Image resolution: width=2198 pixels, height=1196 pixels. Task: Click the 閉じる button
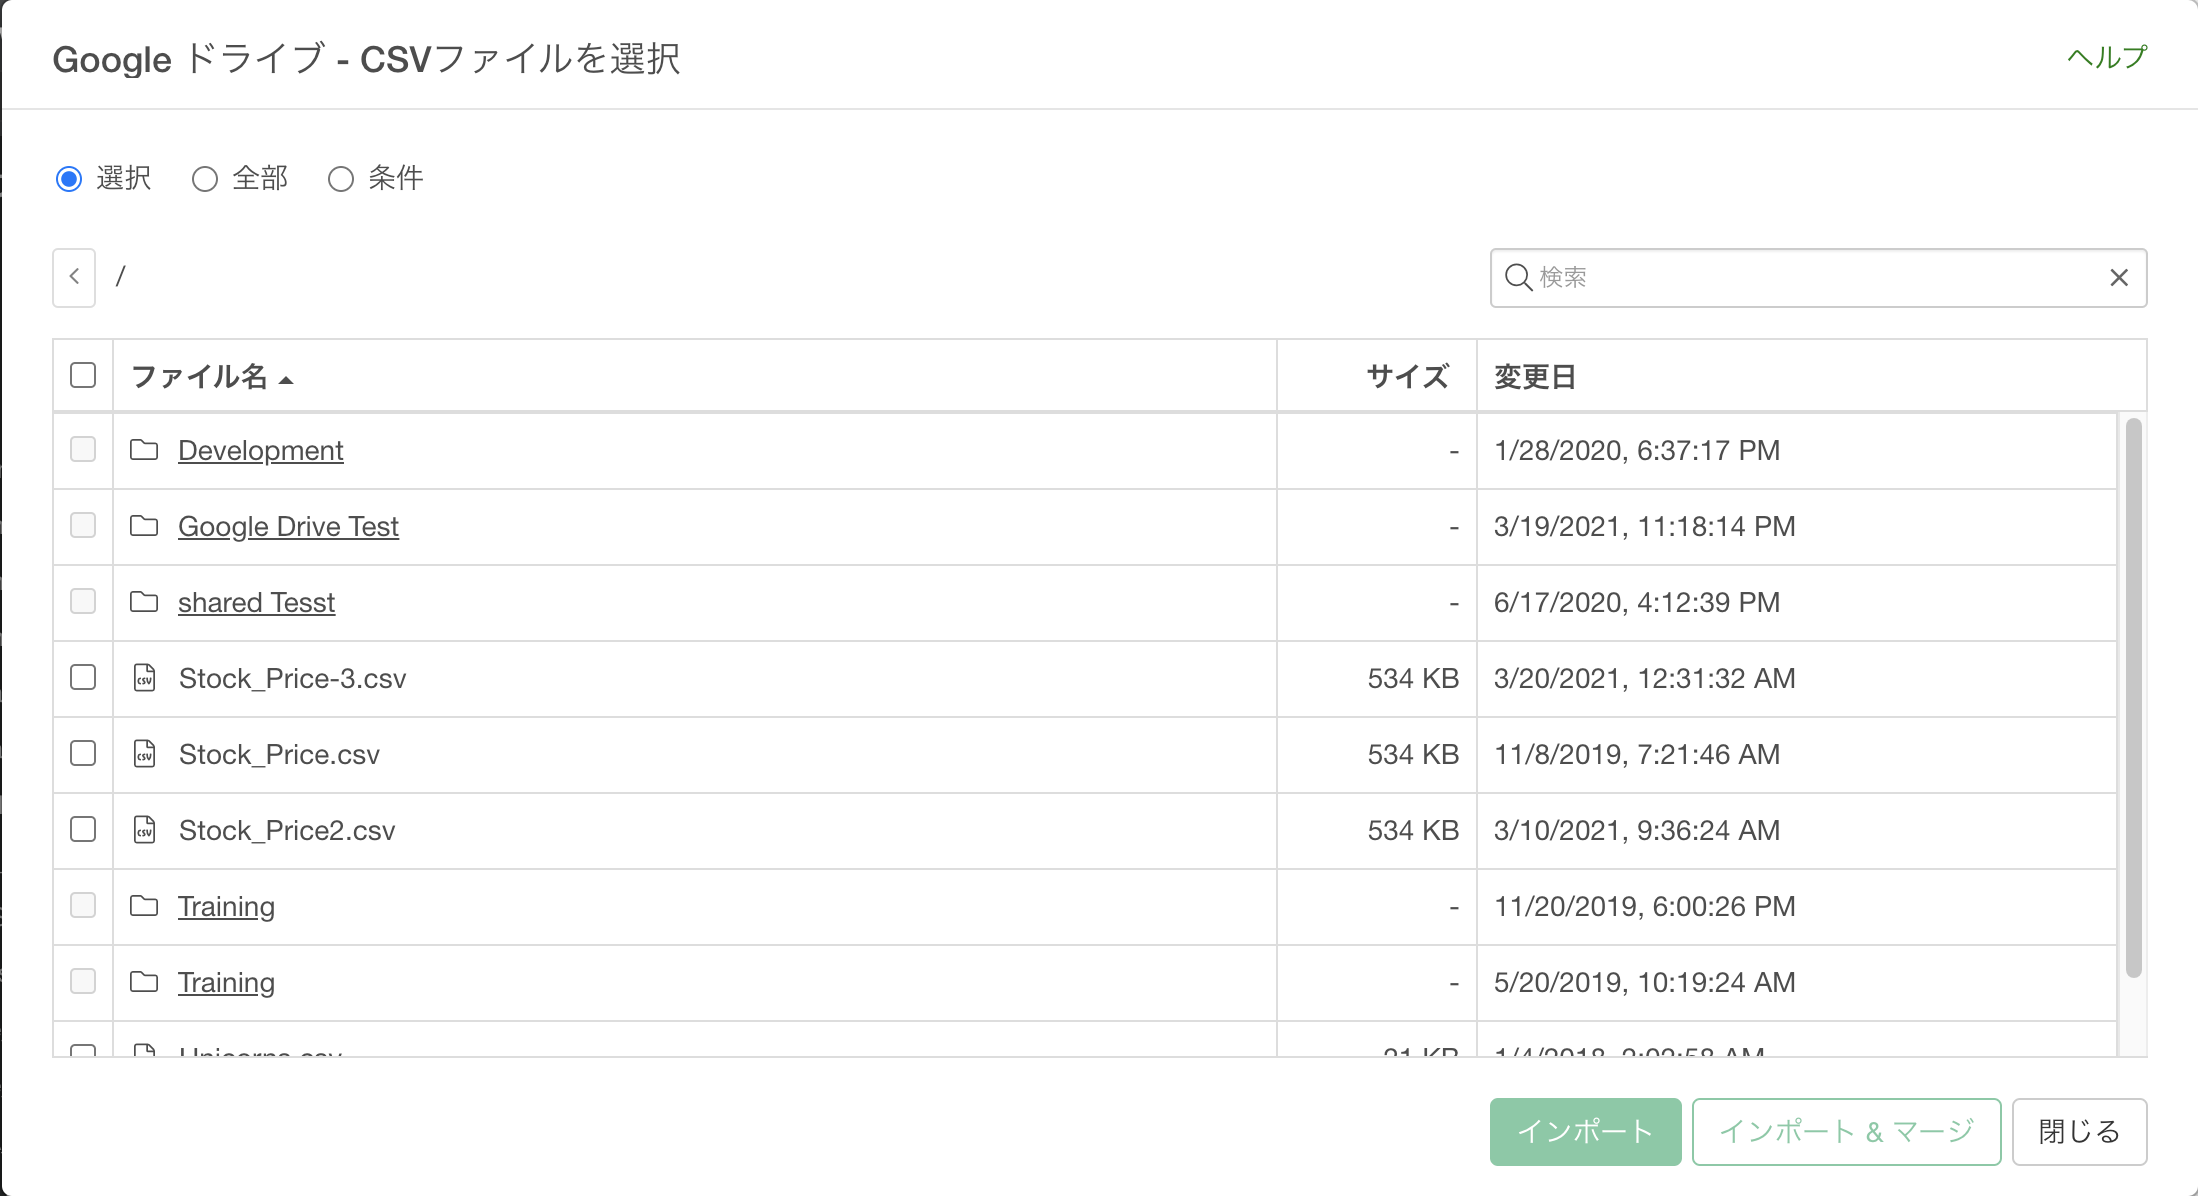pos(2079,1132)
